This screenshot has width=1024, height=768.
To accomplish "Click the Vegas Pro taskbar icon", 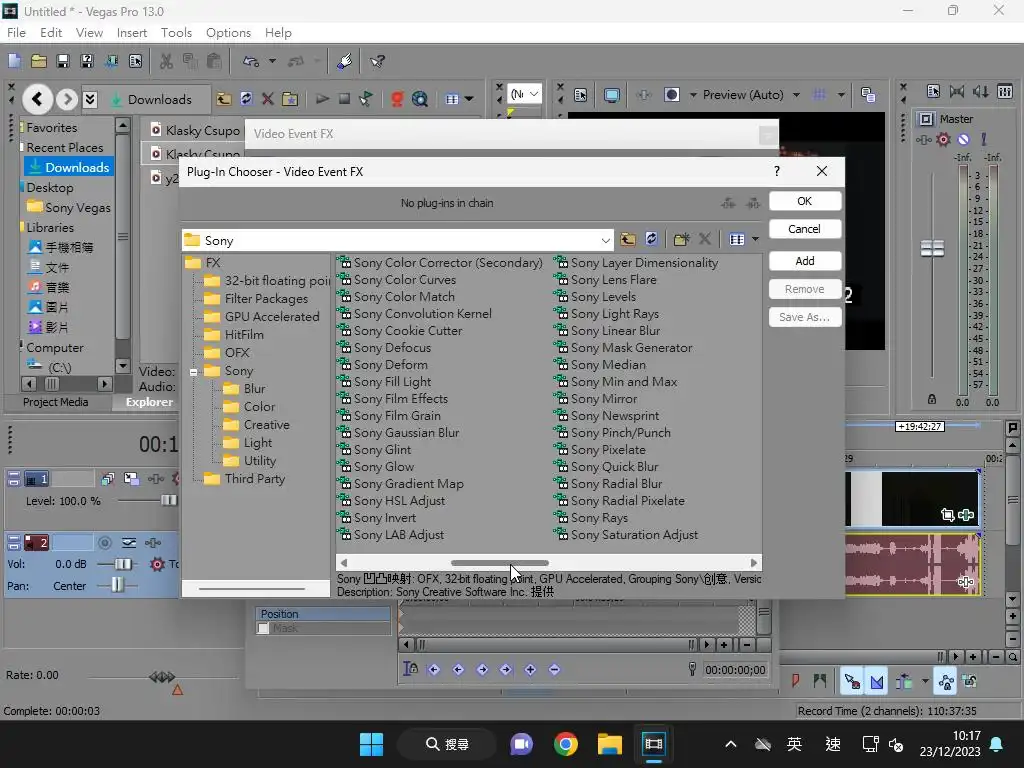I will pos(653,744).
